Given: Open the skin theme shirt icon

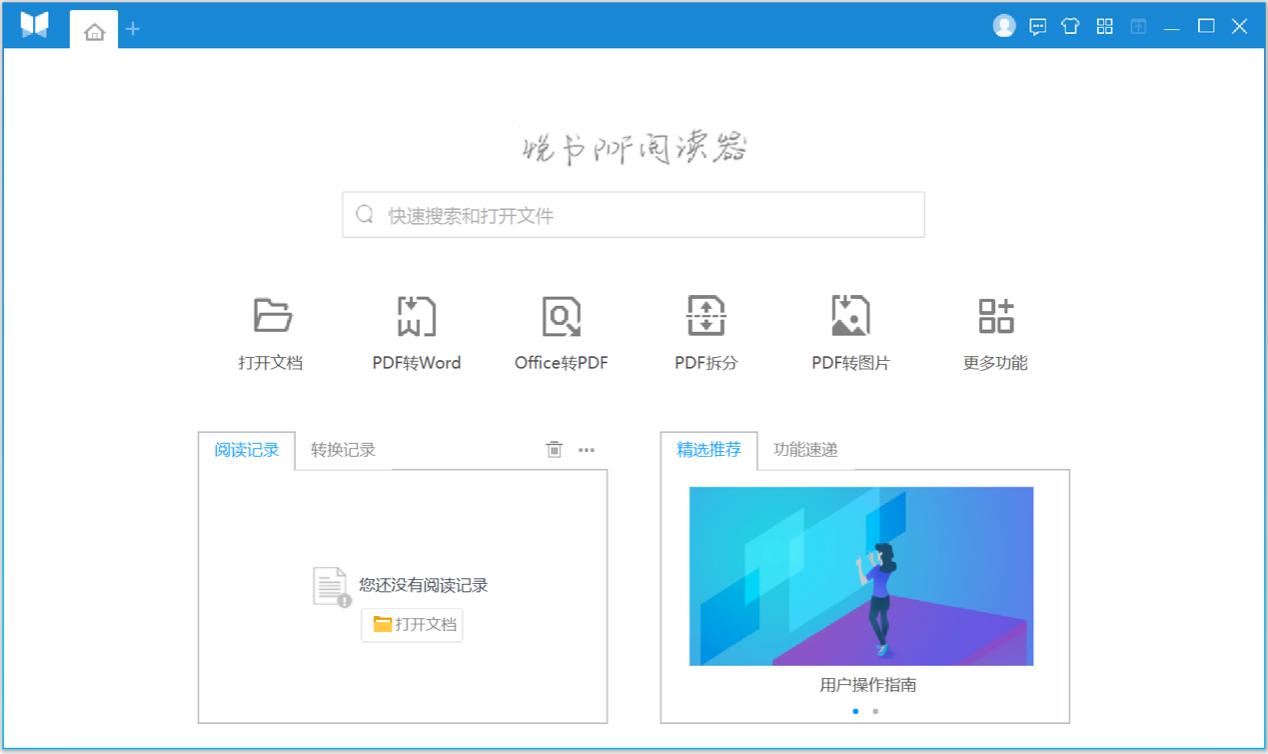Looking at the screenshot, I should click(x=1070, y=26).
